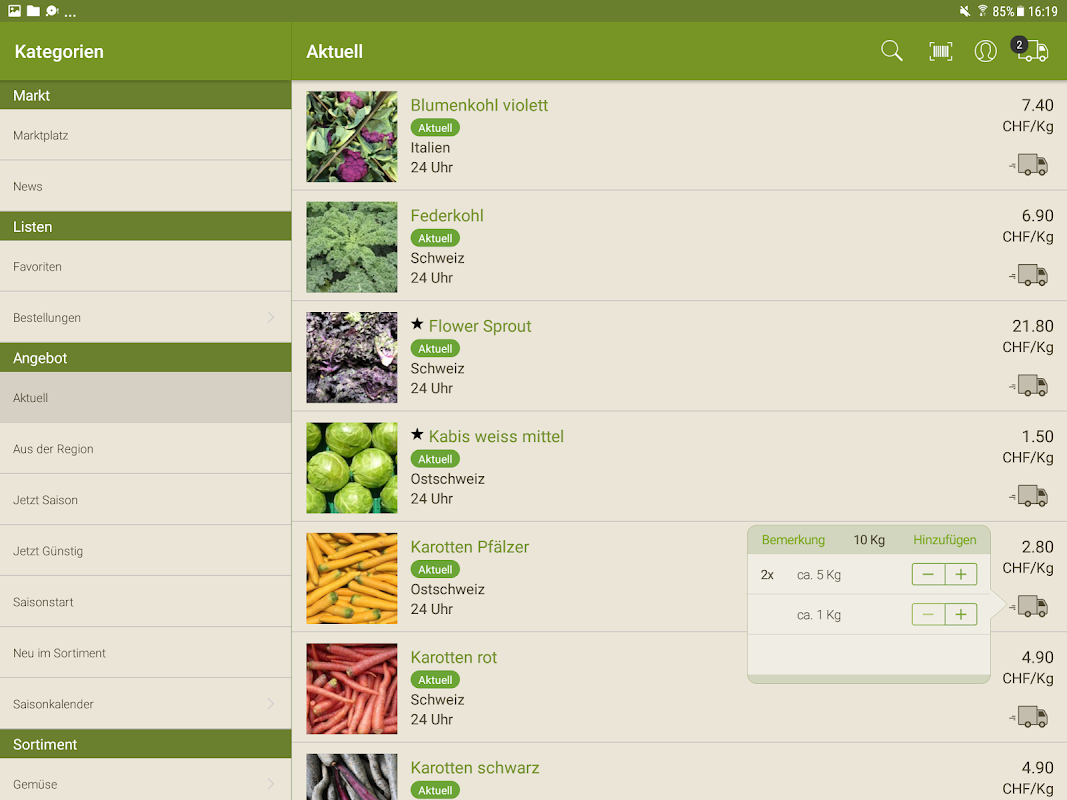Open Aus der Region
This screenshot has width=1067, height=800.
(x=146, y=448)
